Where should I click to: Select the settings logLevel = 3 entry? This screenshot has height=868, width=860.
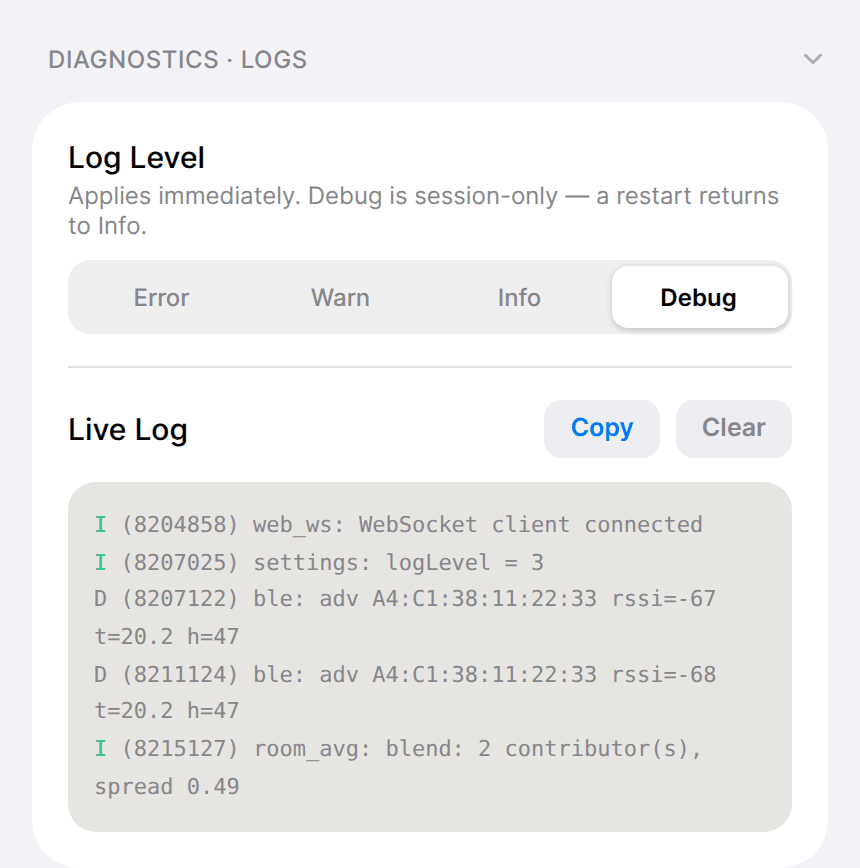pos(319,562)
